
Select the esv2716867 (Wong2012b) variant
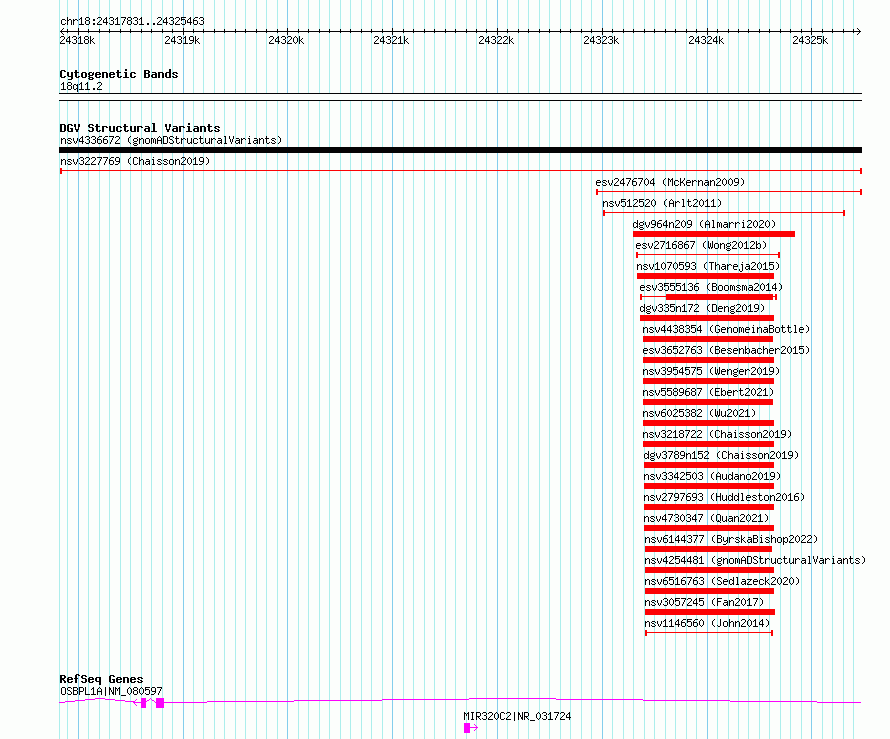pyautogui.click(x=701, y=245)
